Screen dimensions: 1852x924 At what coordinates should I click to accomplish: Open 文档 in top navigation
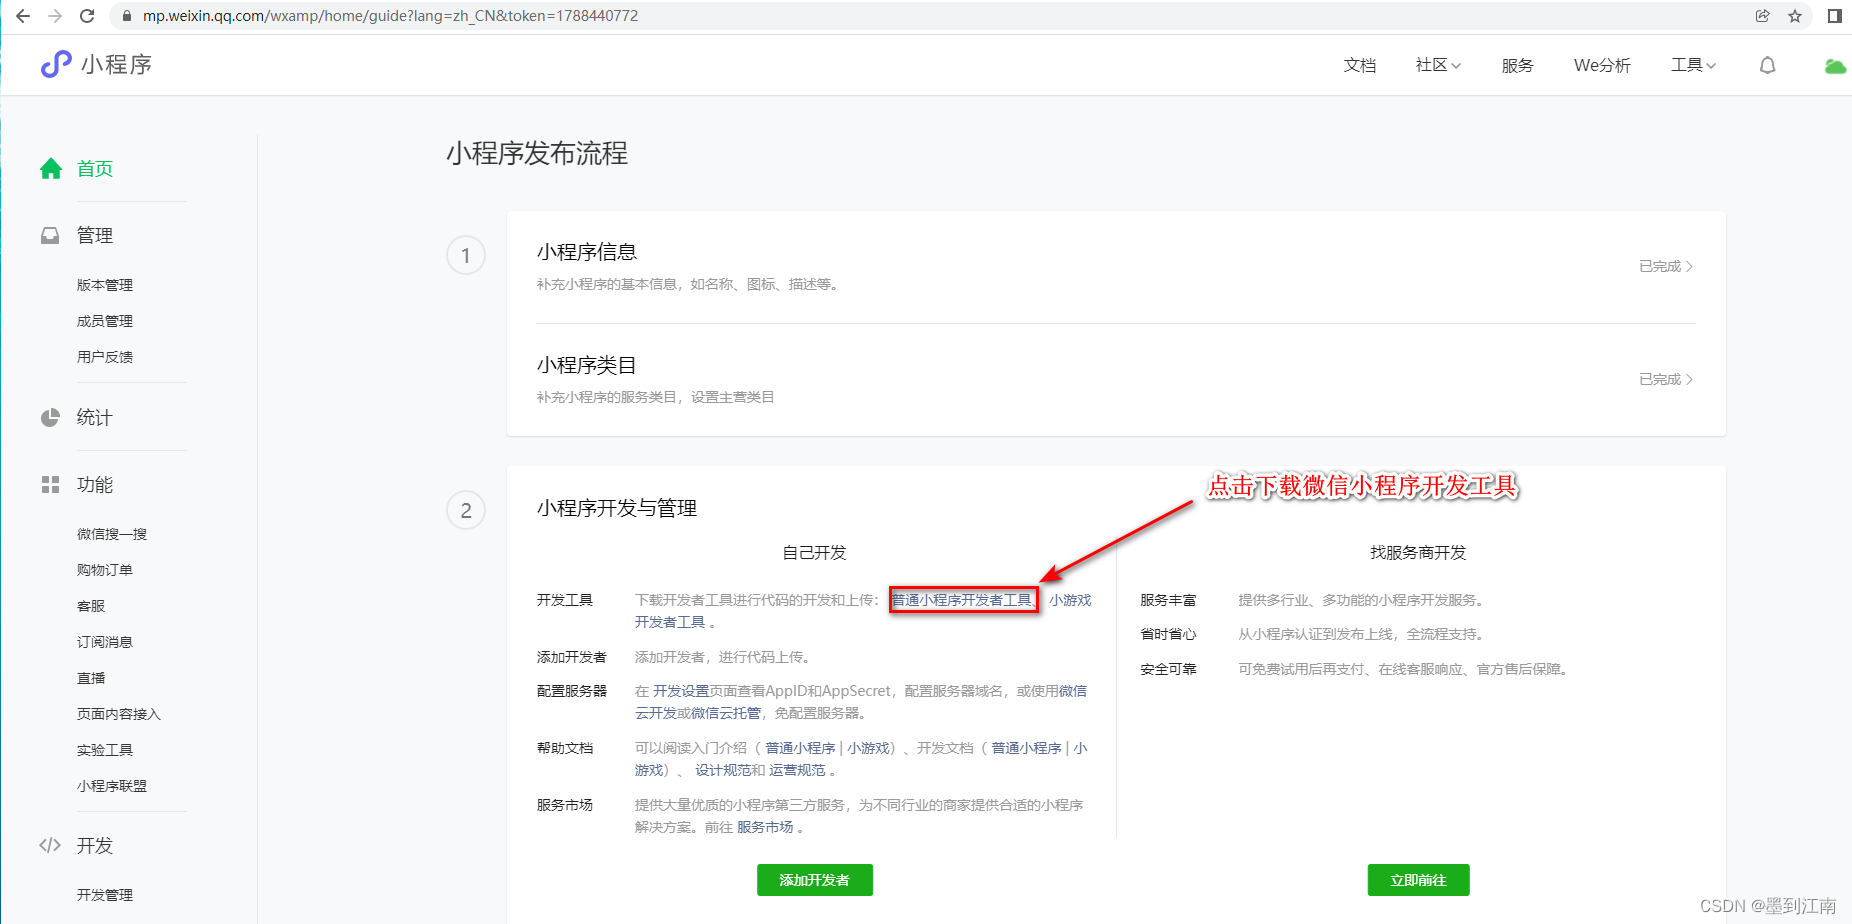tap(1360, 65)
